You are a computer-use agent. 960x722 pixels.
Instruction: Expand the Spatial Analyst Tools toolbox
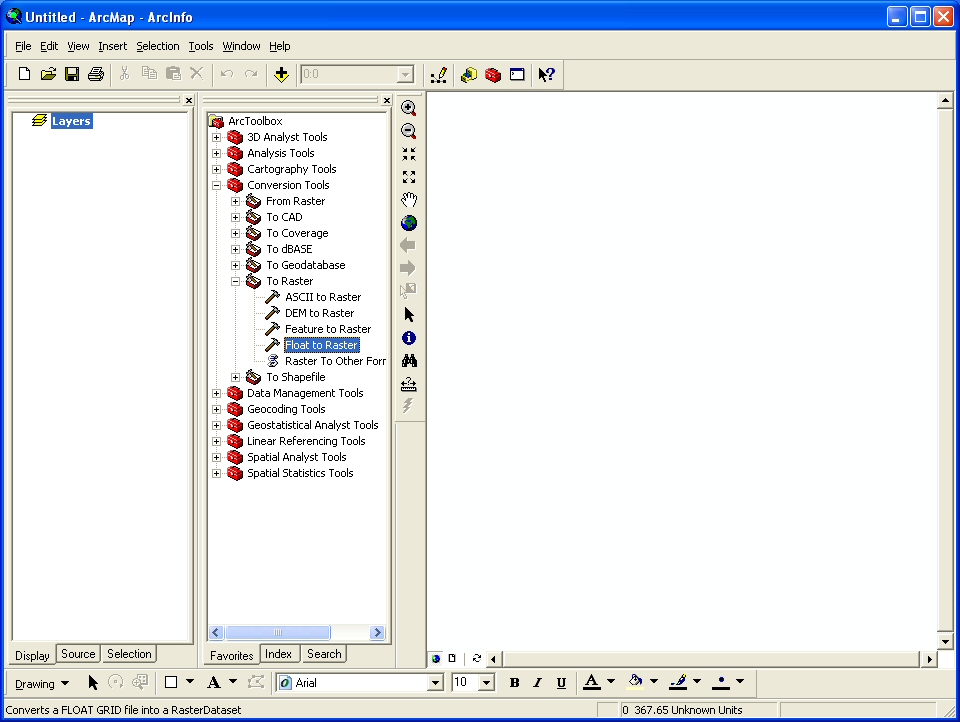point(216,457)
